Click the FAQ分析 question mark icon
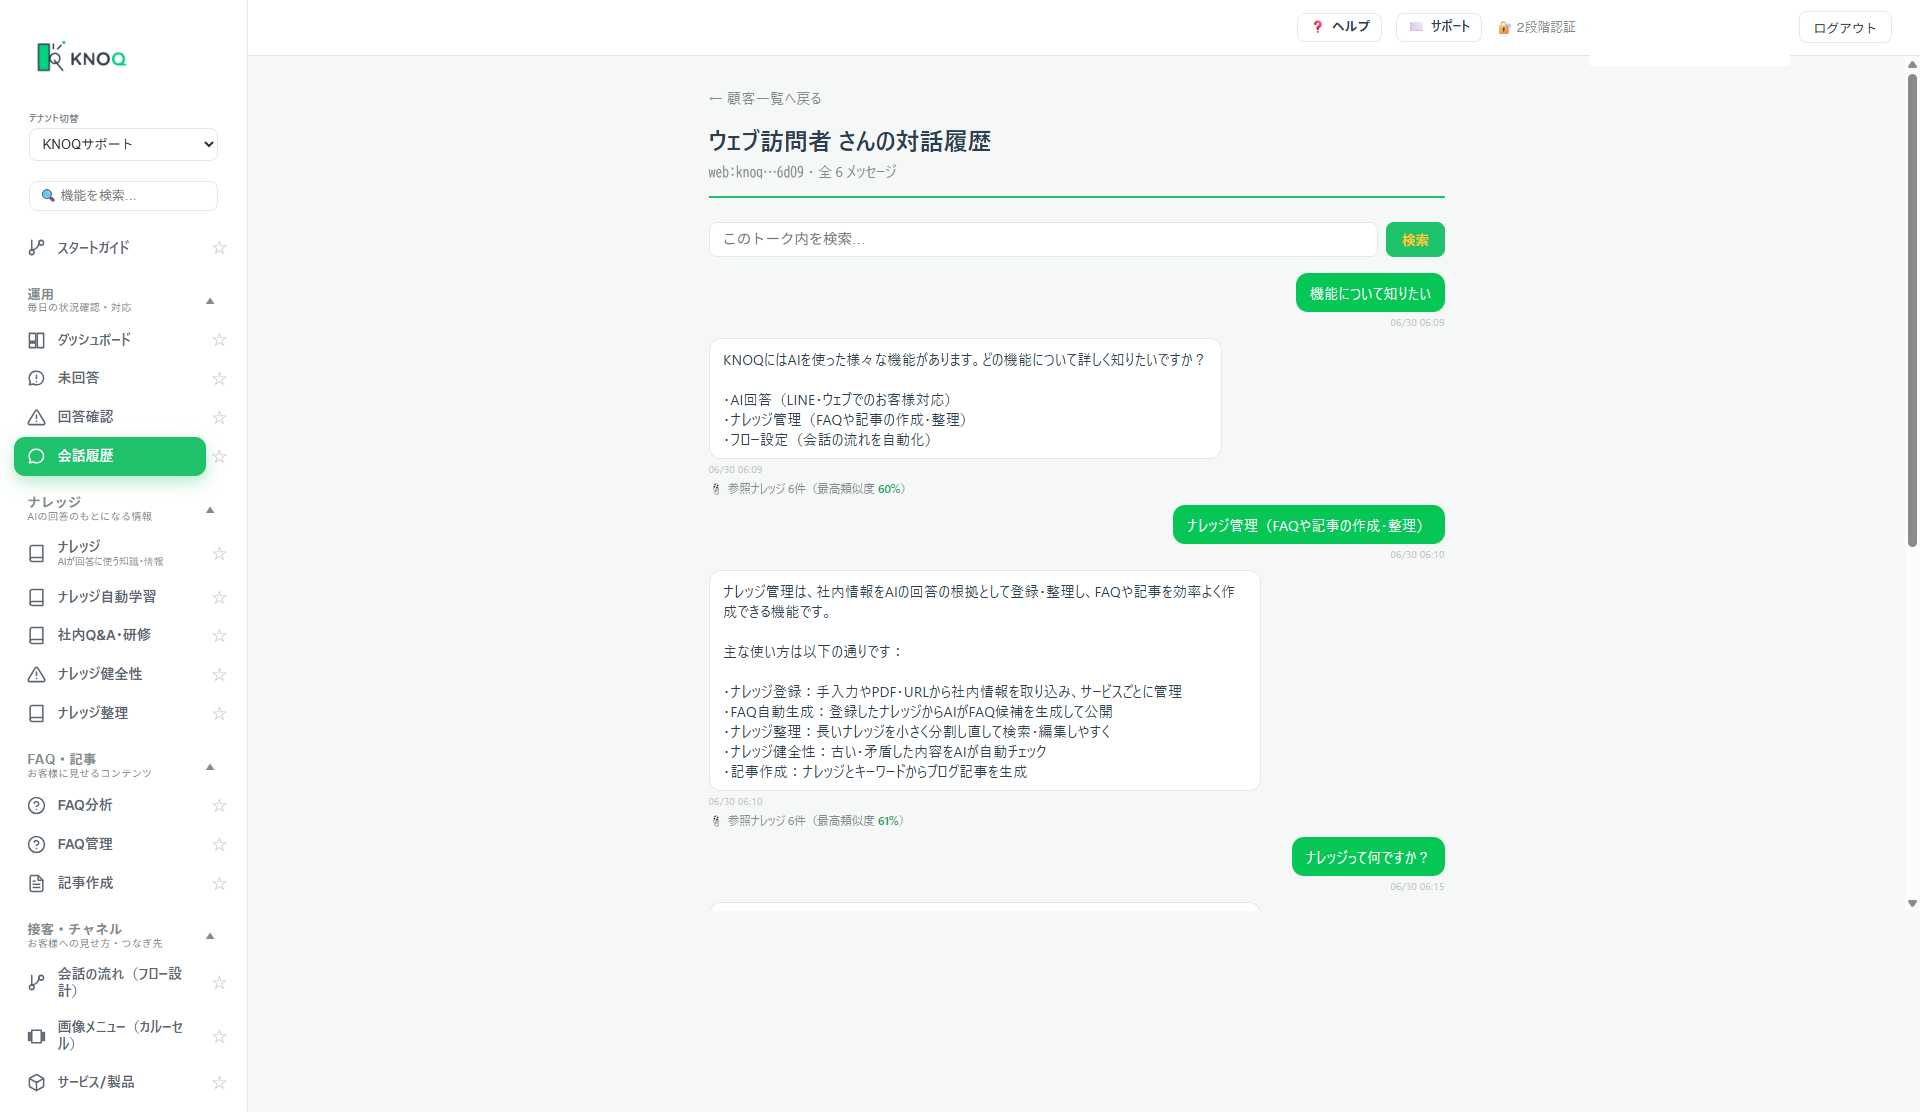1920x1112 pixels. [36, 805]
